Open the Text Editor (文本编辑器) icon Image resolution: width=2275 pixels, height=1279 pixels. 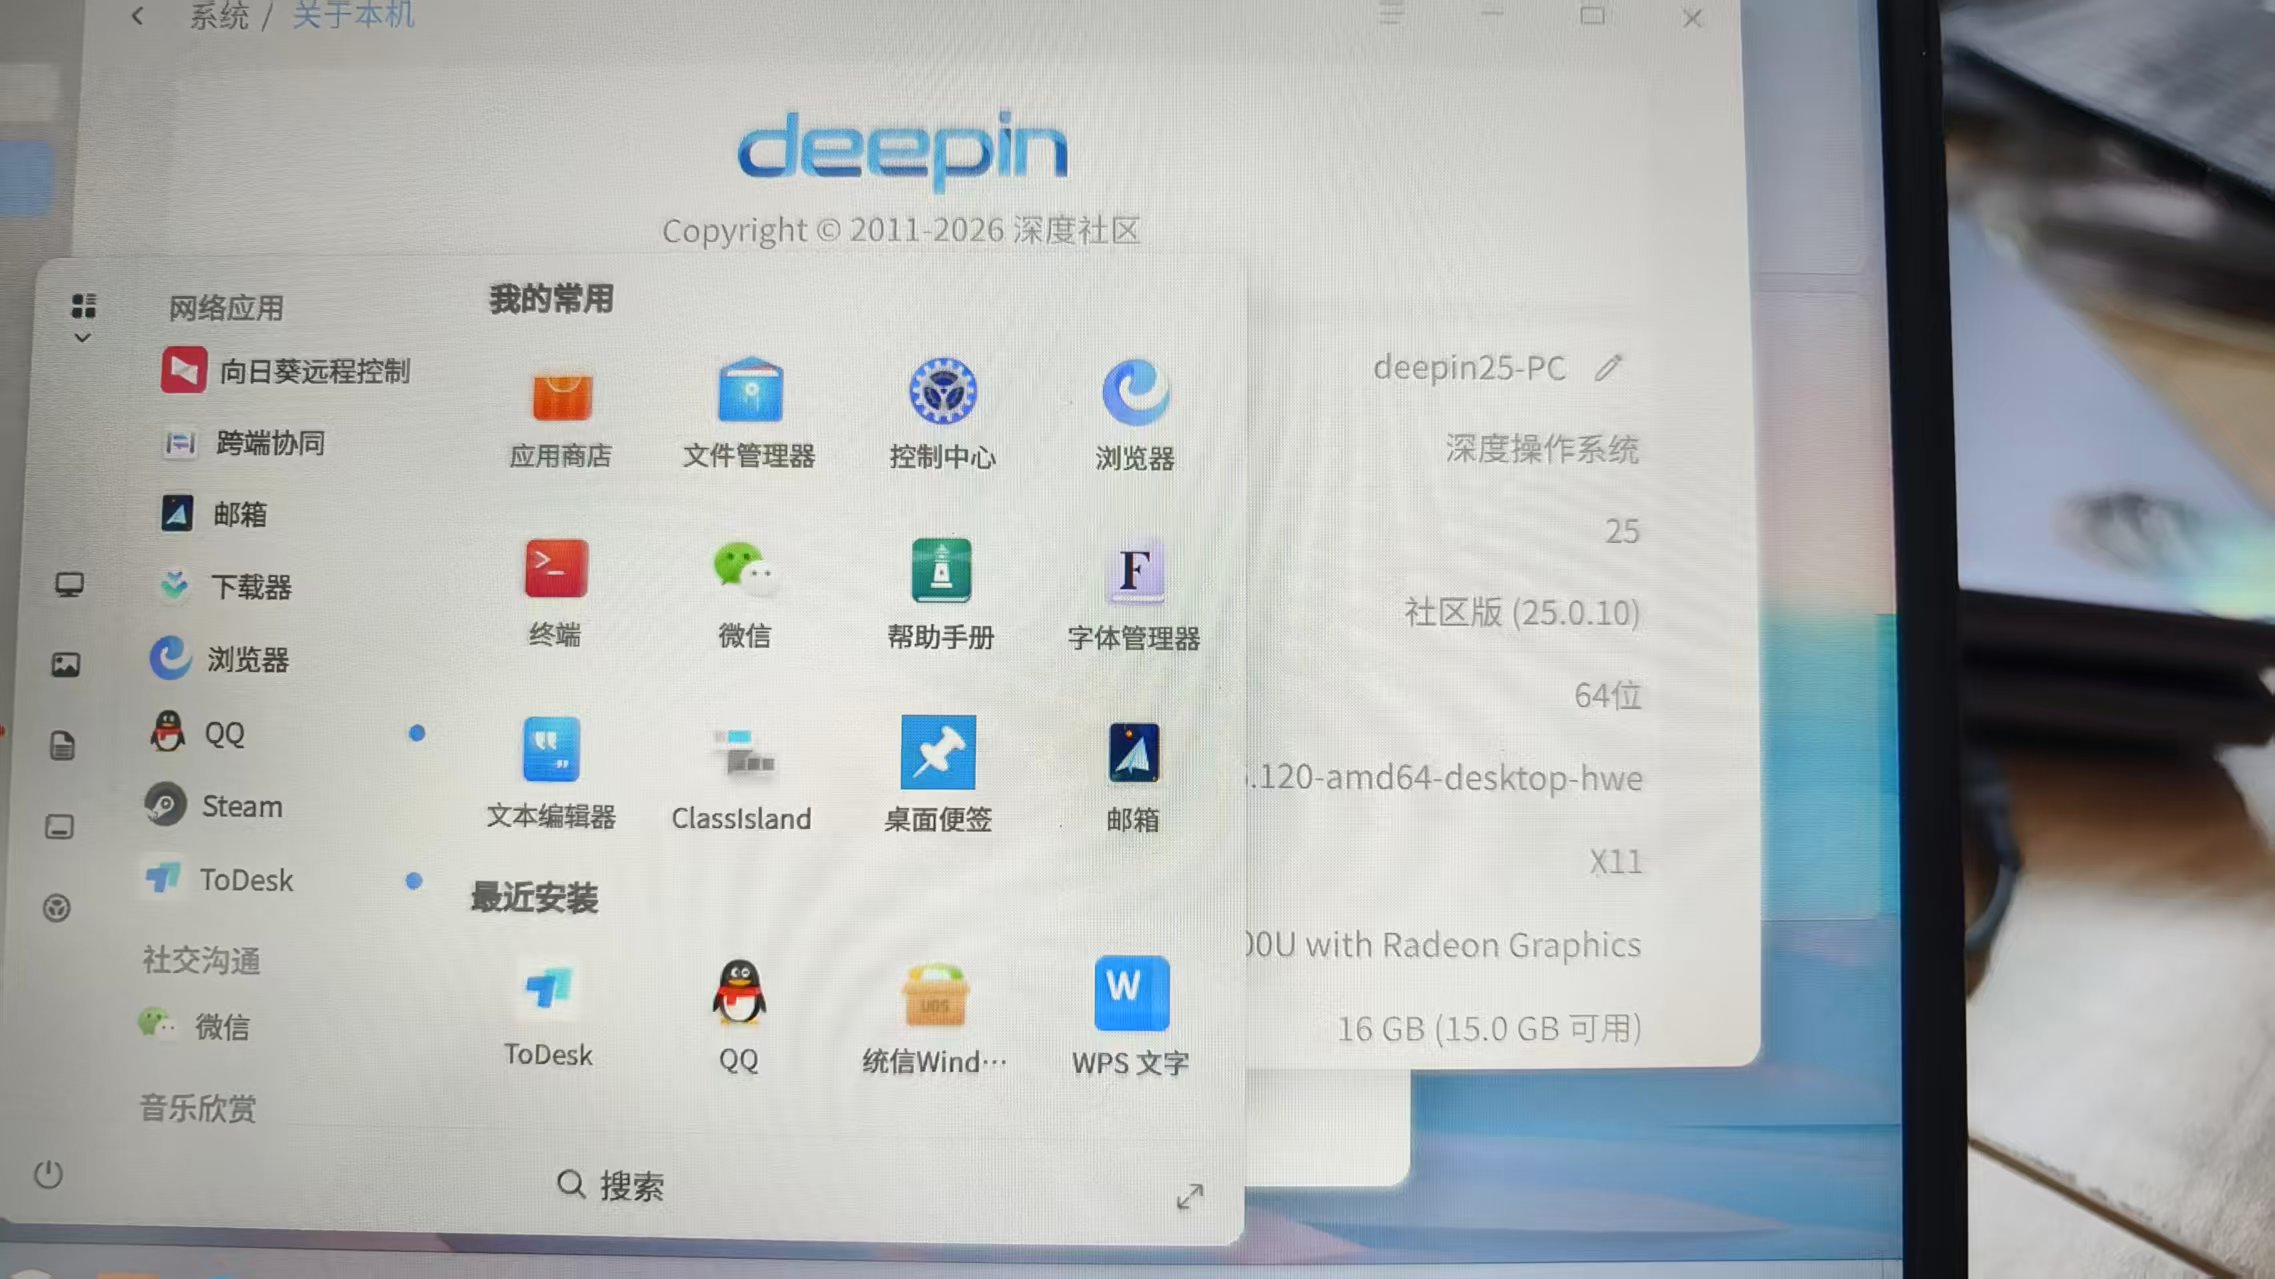tap(551, 750)
